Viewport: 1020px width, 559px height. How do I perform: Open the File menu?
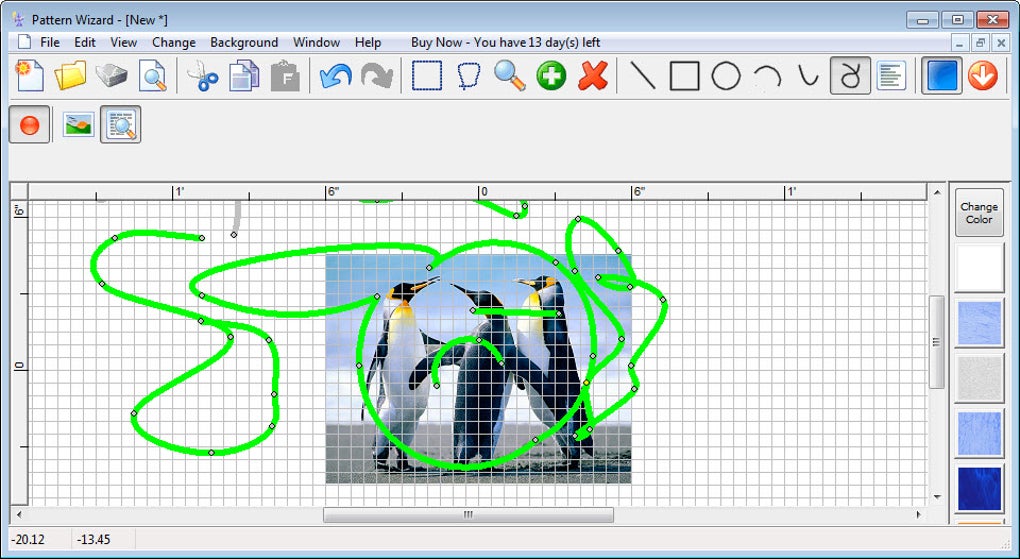click(x=50, y=42)
